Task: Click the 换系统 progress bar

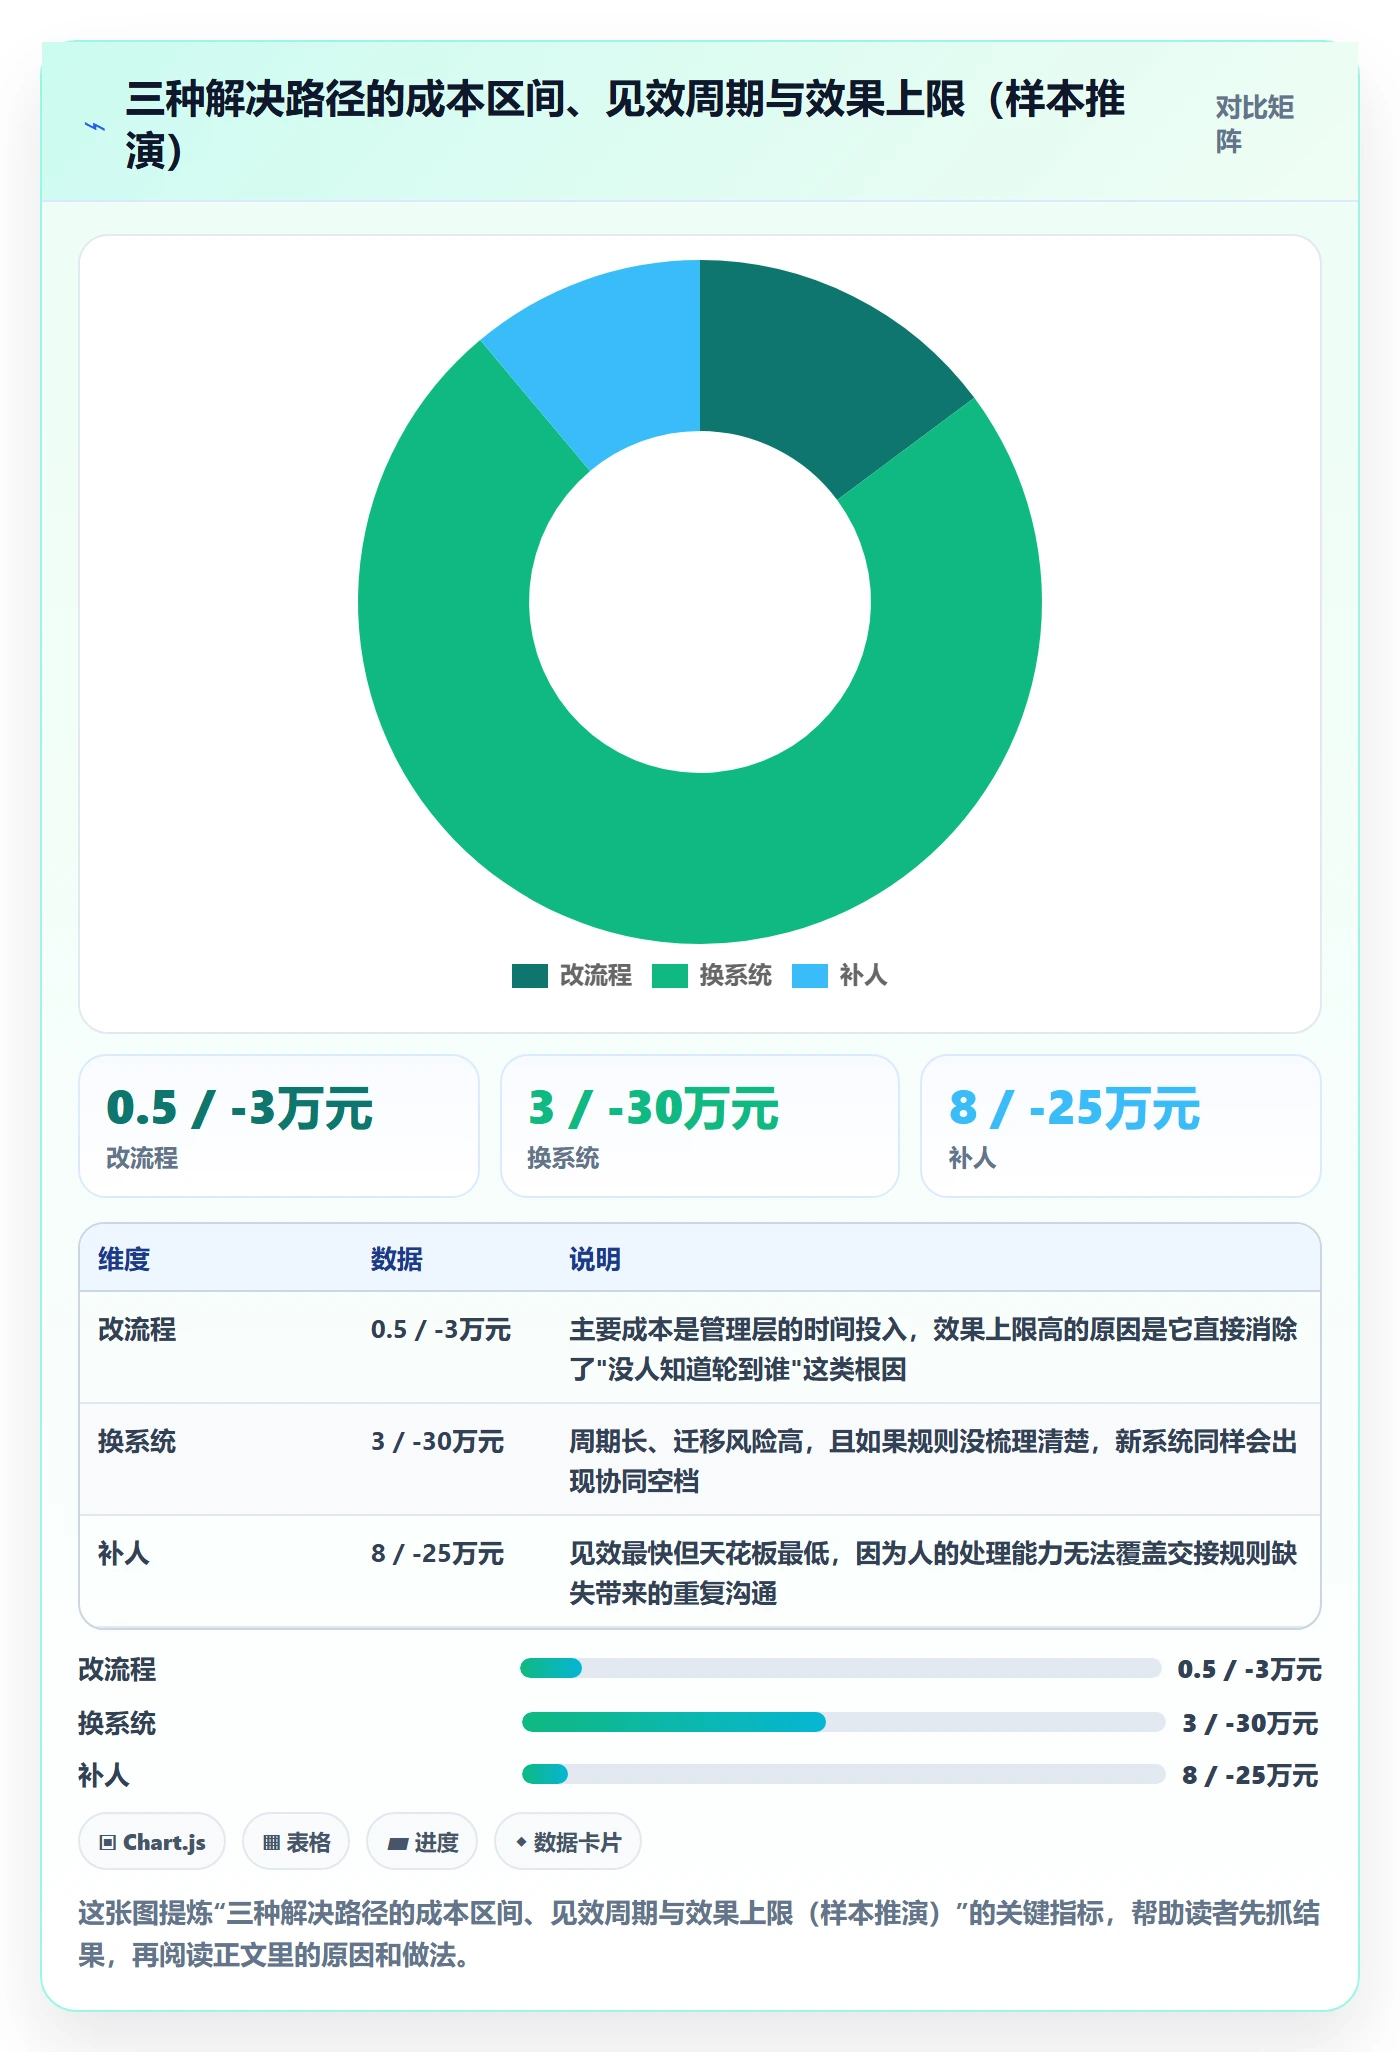Action: point(843,1722)
